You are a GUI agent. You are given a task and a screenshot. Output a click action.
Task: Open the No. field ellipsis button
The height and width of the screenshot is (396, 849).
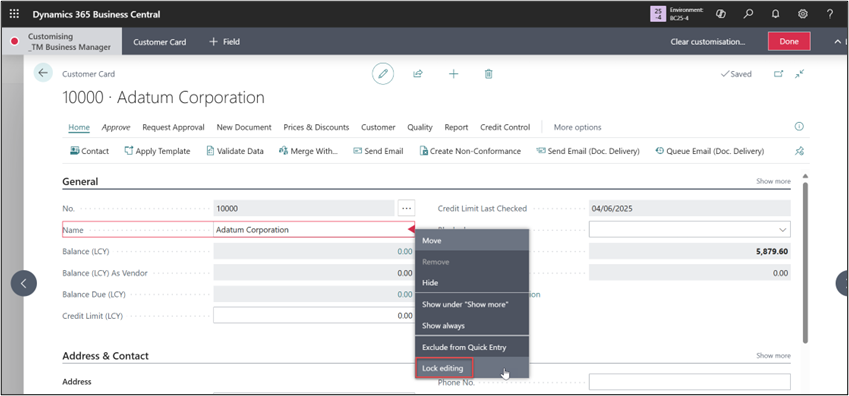pos(406,208)
